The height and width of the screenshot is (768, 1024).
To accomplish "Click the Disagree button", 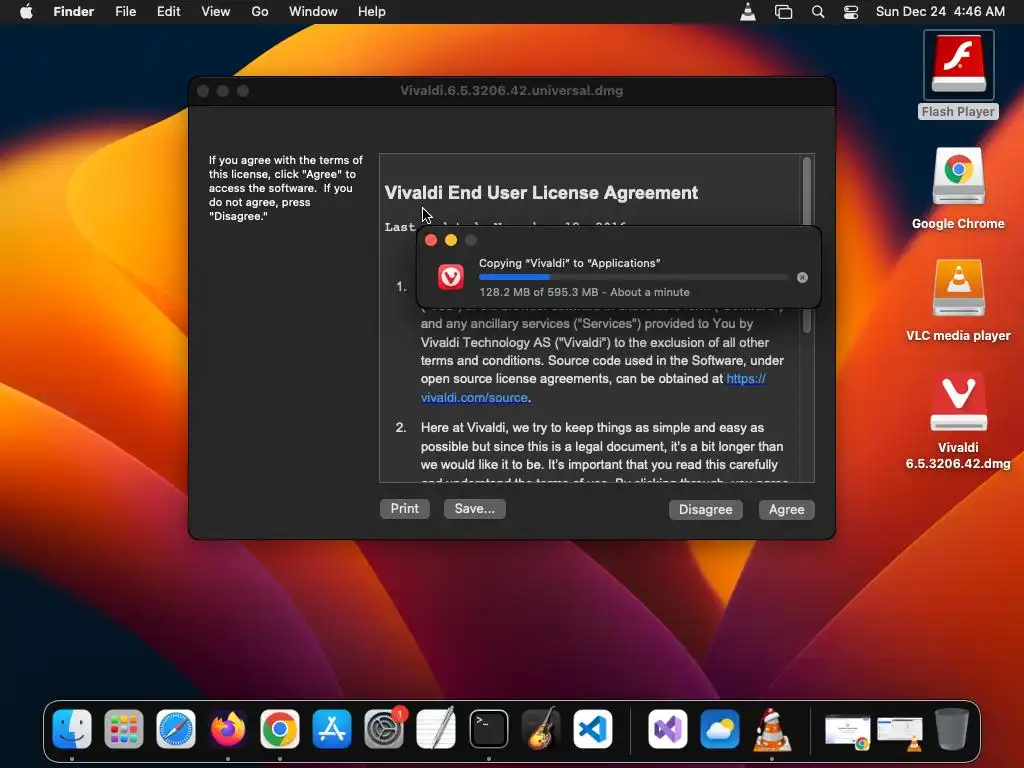I will tap(705, 509).
